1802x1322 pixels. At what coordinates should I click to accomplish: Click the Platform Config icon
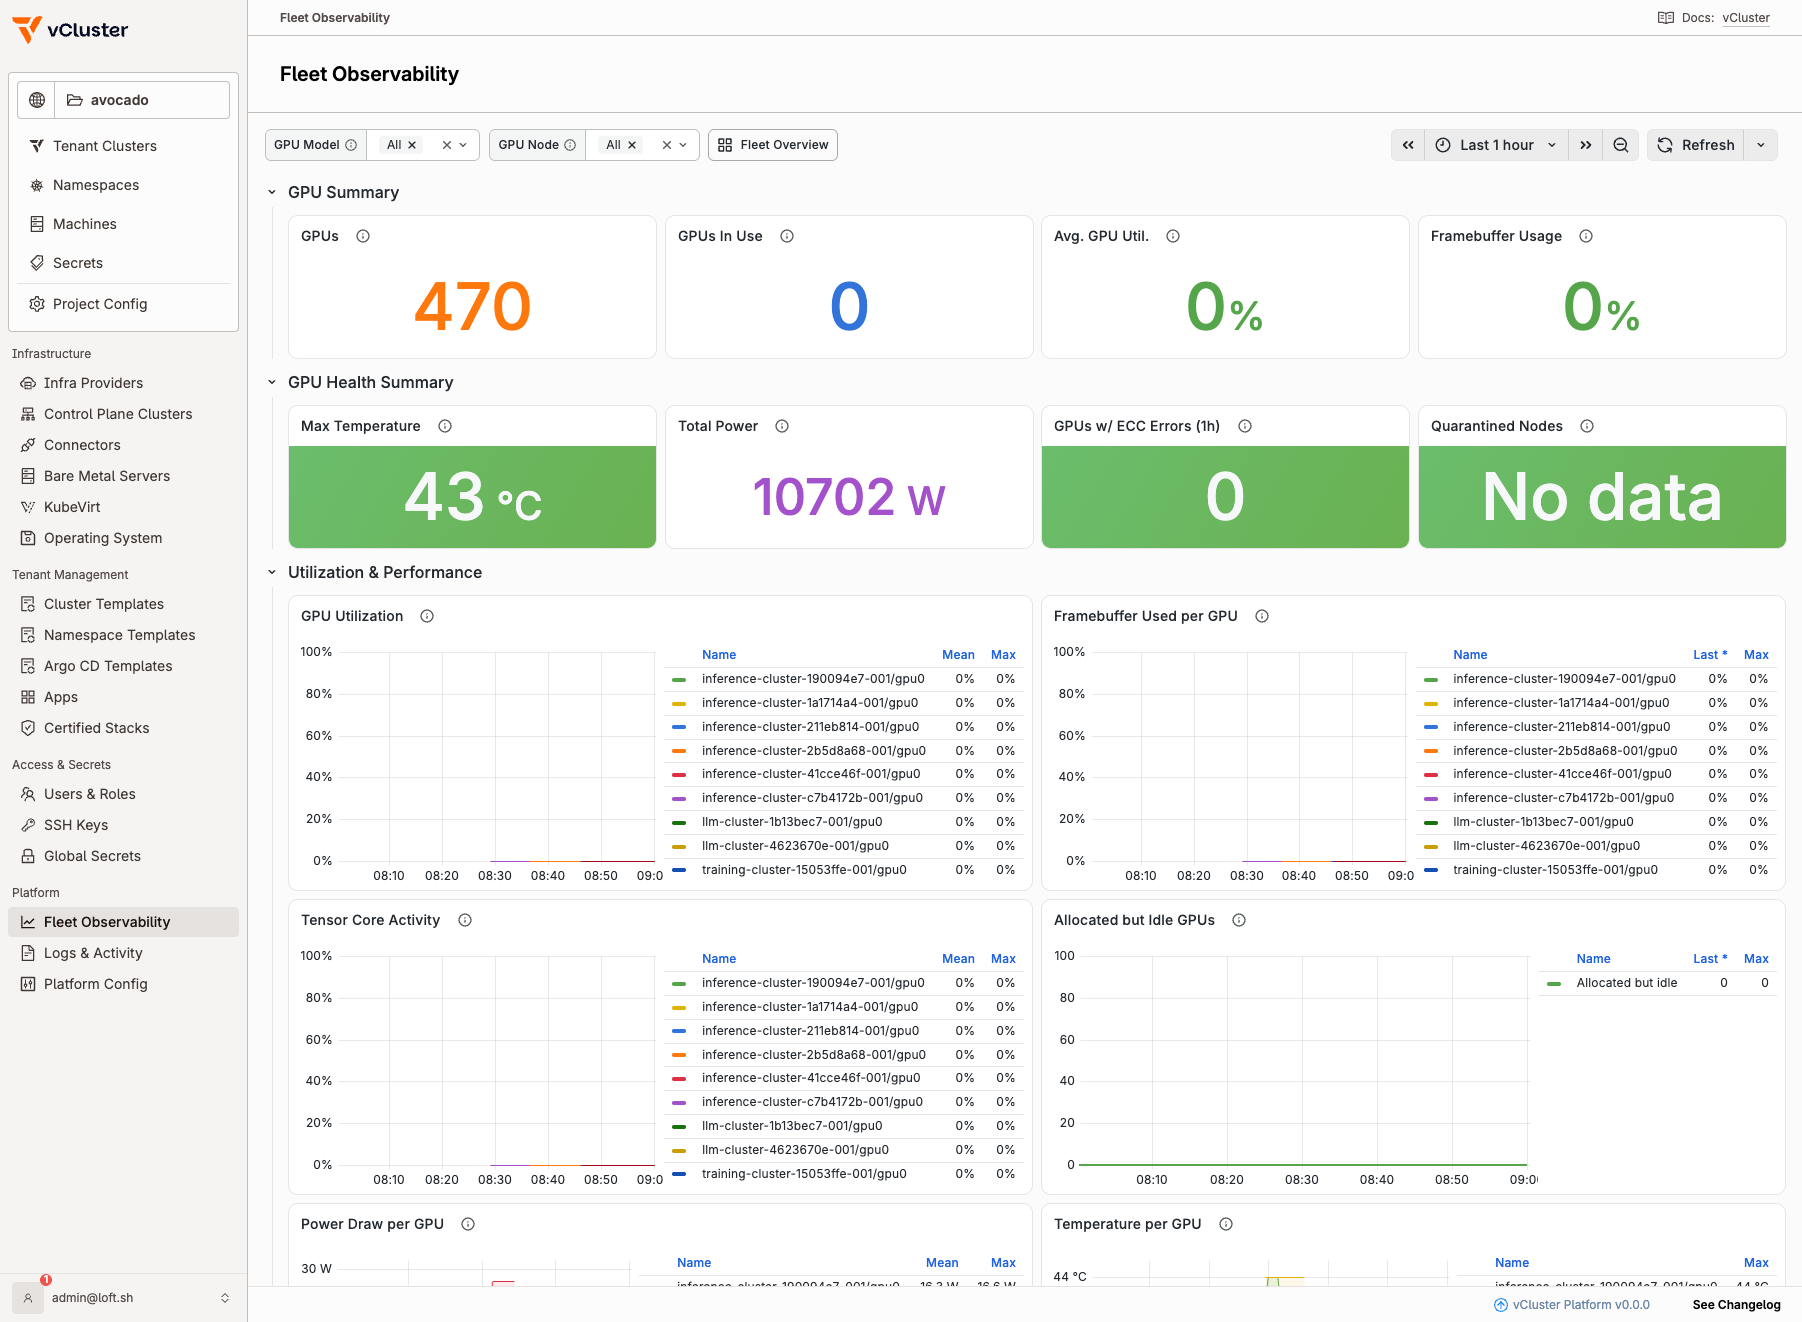click(x=28, y=984)
